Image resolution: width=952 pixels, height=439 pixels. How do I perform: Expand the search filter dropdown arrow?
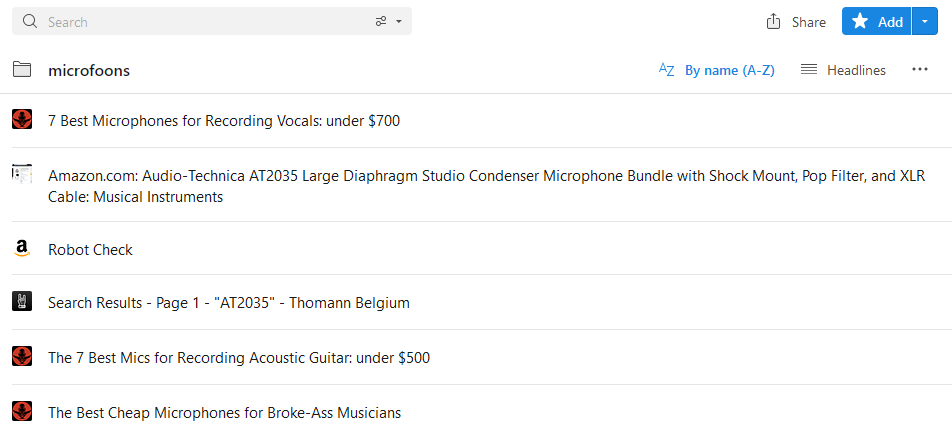click(399, 22)
